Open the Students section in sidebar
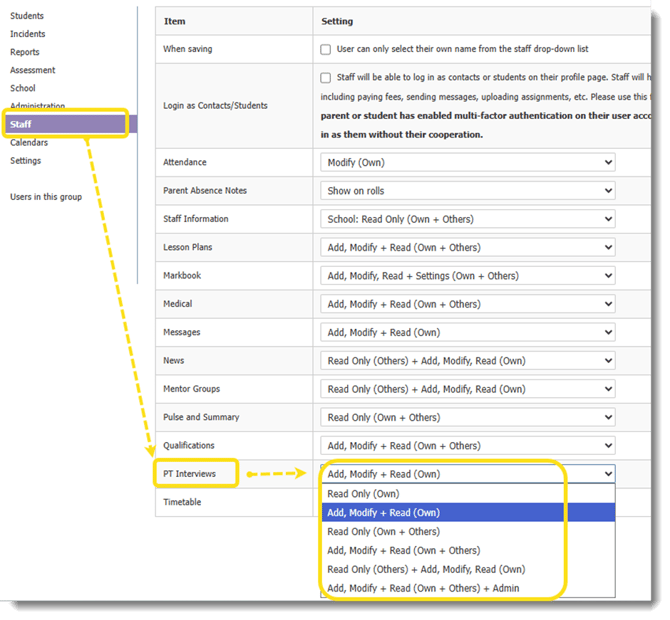Image resolution: width=670 pixels, height=620 pixels. 27,16
